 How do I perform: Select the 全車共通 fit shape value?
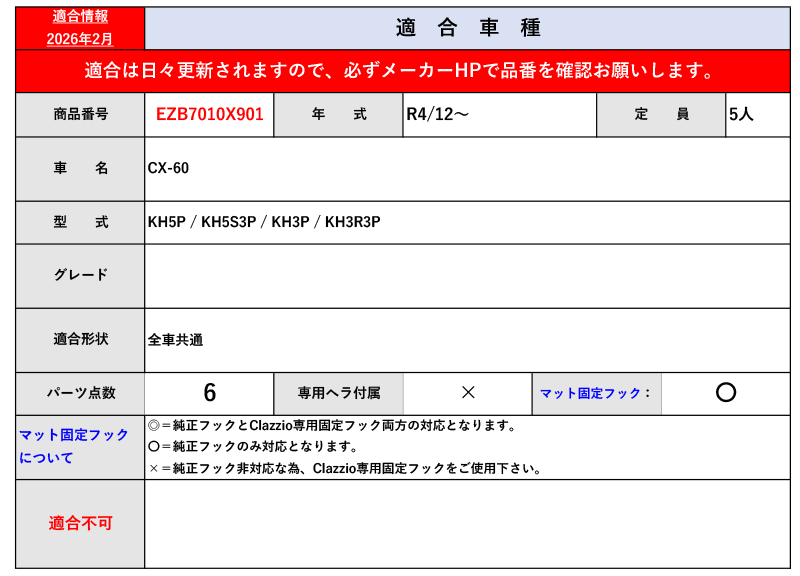pyautogui.click(x=175, y=339)
